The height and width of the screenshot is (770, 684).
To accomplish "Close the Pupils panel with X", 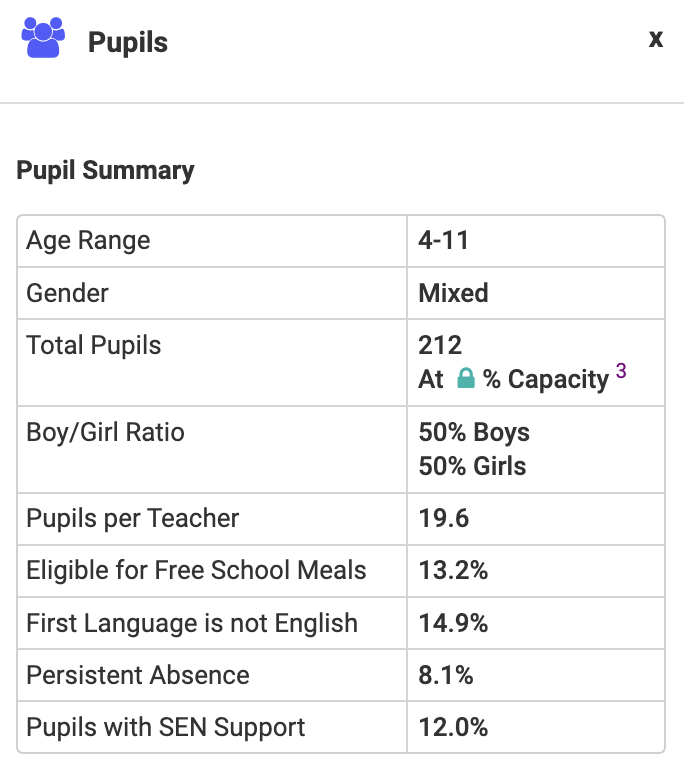I will click(x=656, y=39).
